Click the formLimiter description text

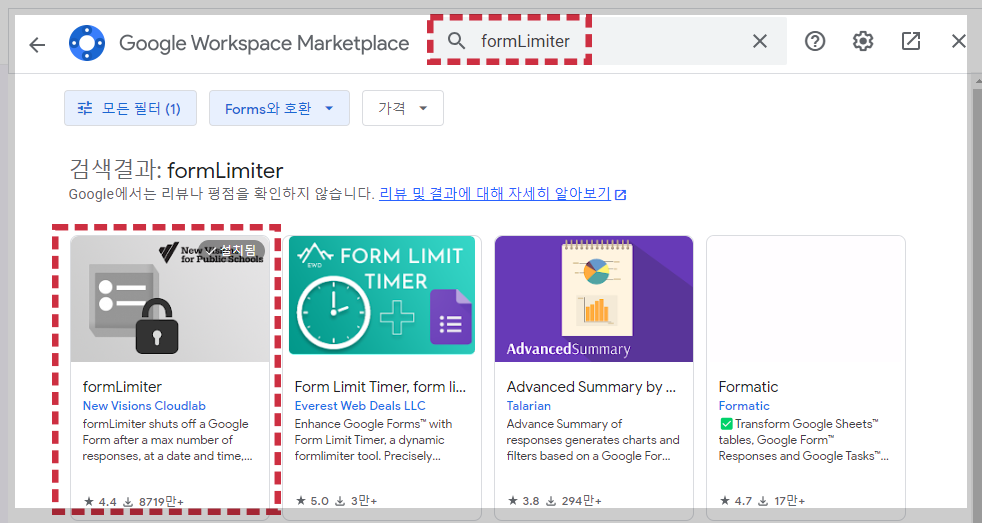click(x=167, y=440)
